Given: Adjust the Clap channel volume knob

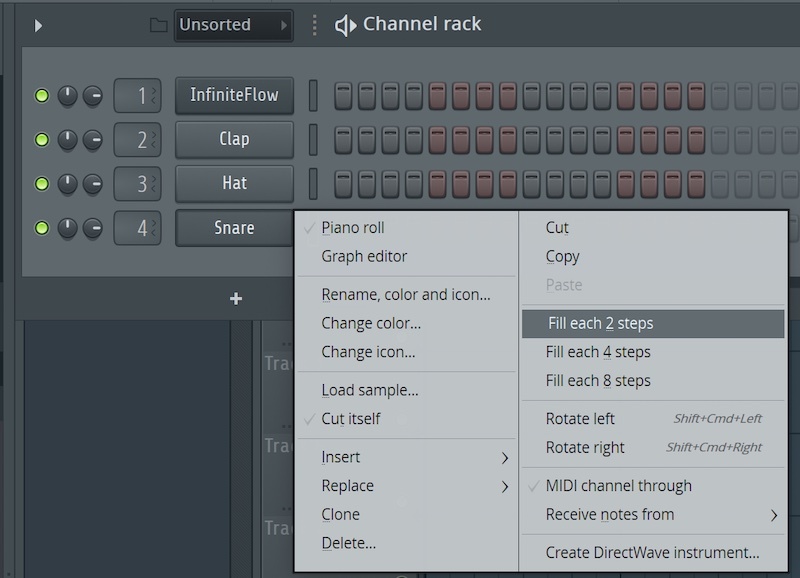Looking at the screenshot, I should pyautogui.click(x=92, y=140).
